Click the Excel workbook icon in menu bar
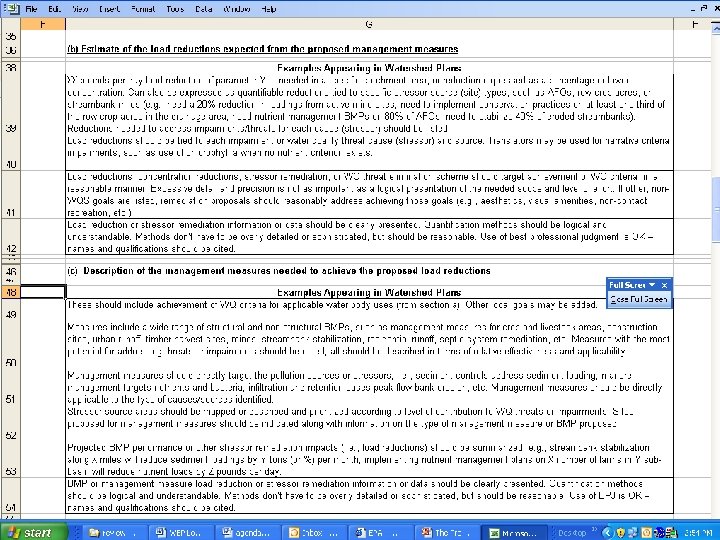This screenshot has height=540, width=720. click(x=11, y=8)
